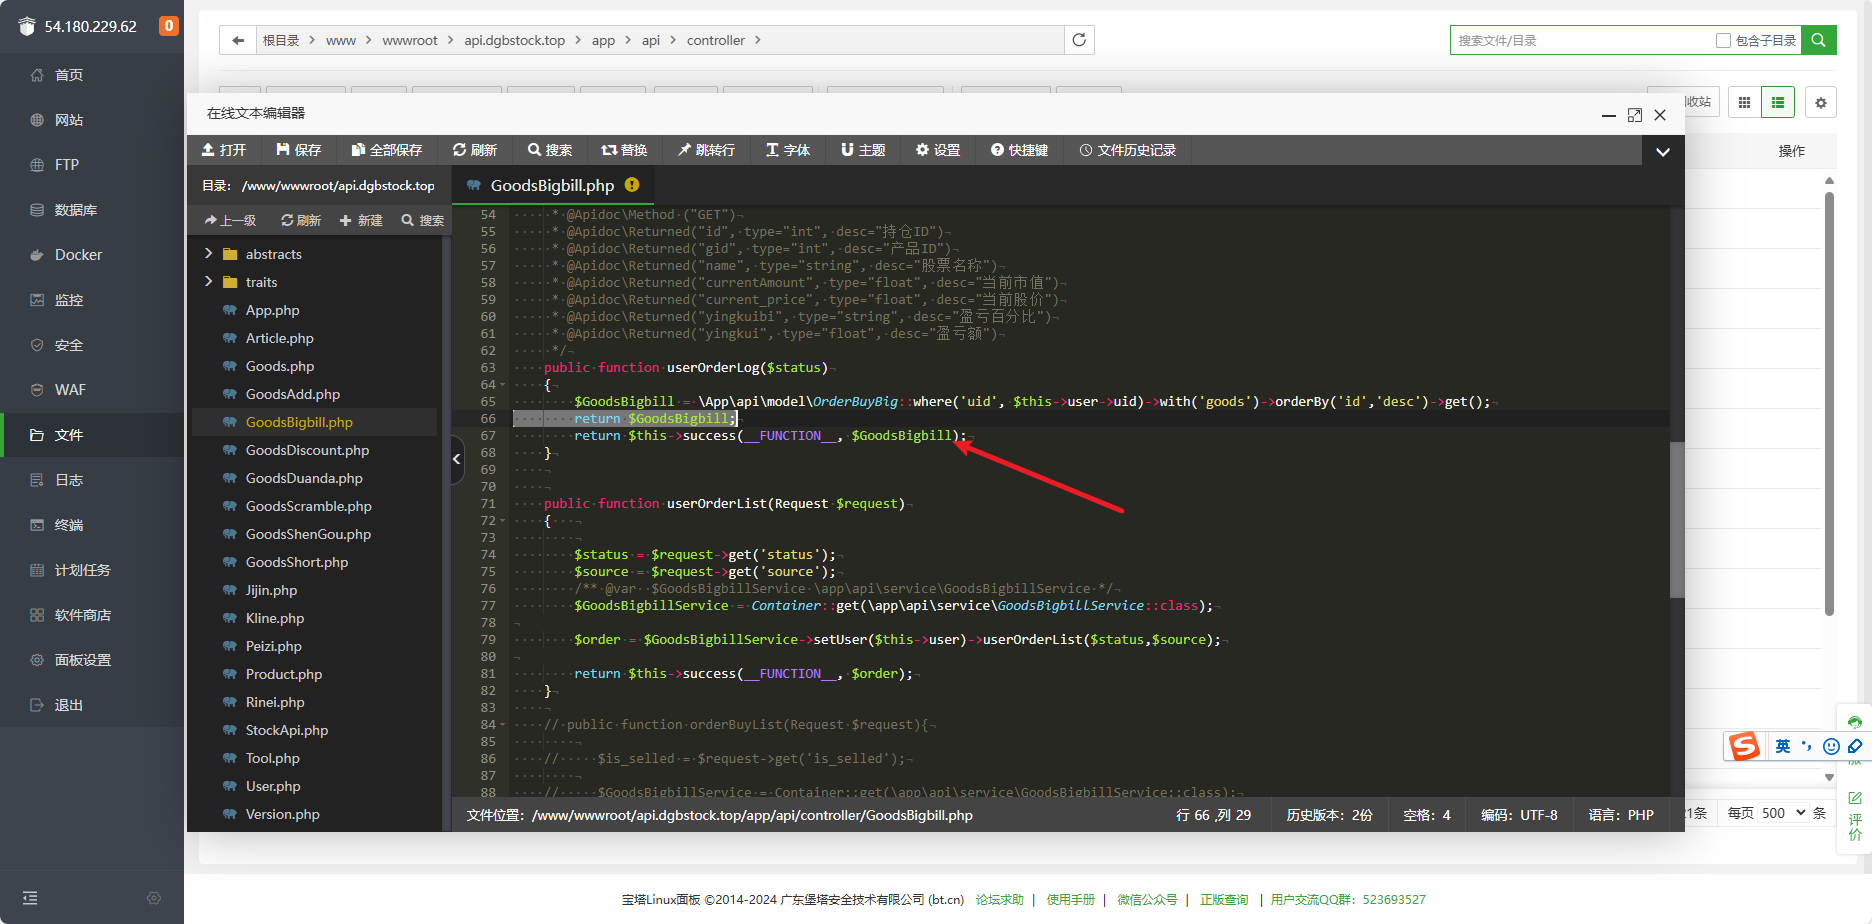Open the Search tool in editor toolbar
Screen dimensions: 1872x924
[x=549, y=150]
